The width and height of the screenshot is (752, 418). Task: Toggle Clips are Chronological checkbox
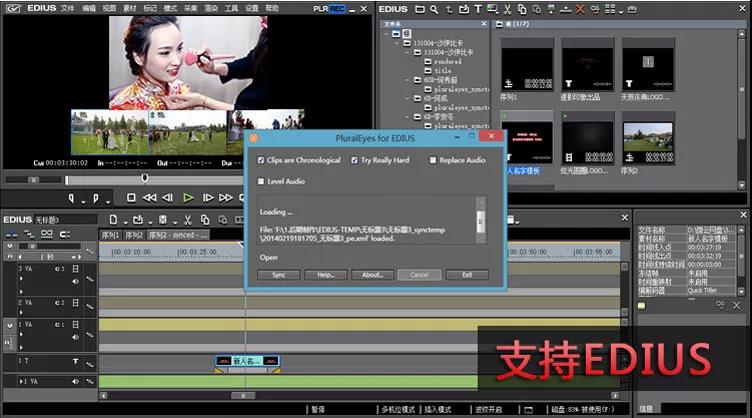[x=261, y=160]
